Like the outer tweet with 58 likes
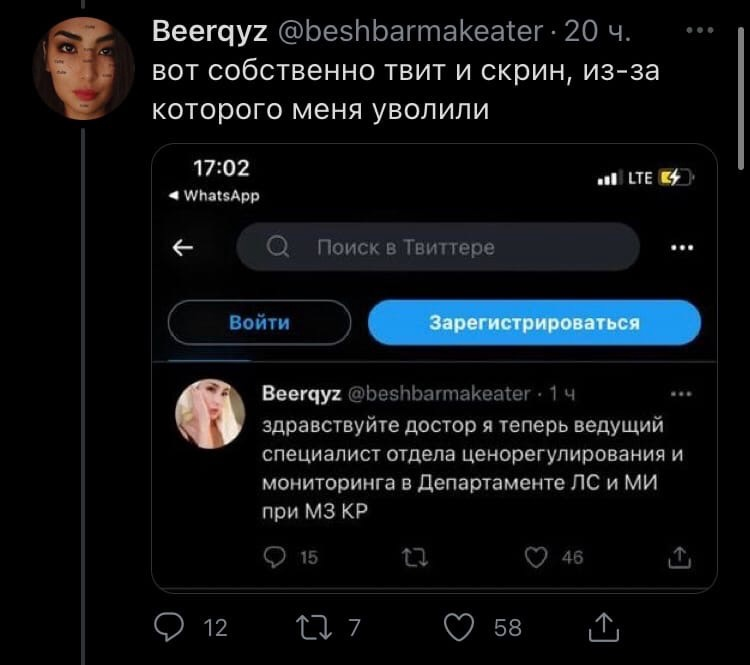 pyautogui.click(x=458, y=627)
